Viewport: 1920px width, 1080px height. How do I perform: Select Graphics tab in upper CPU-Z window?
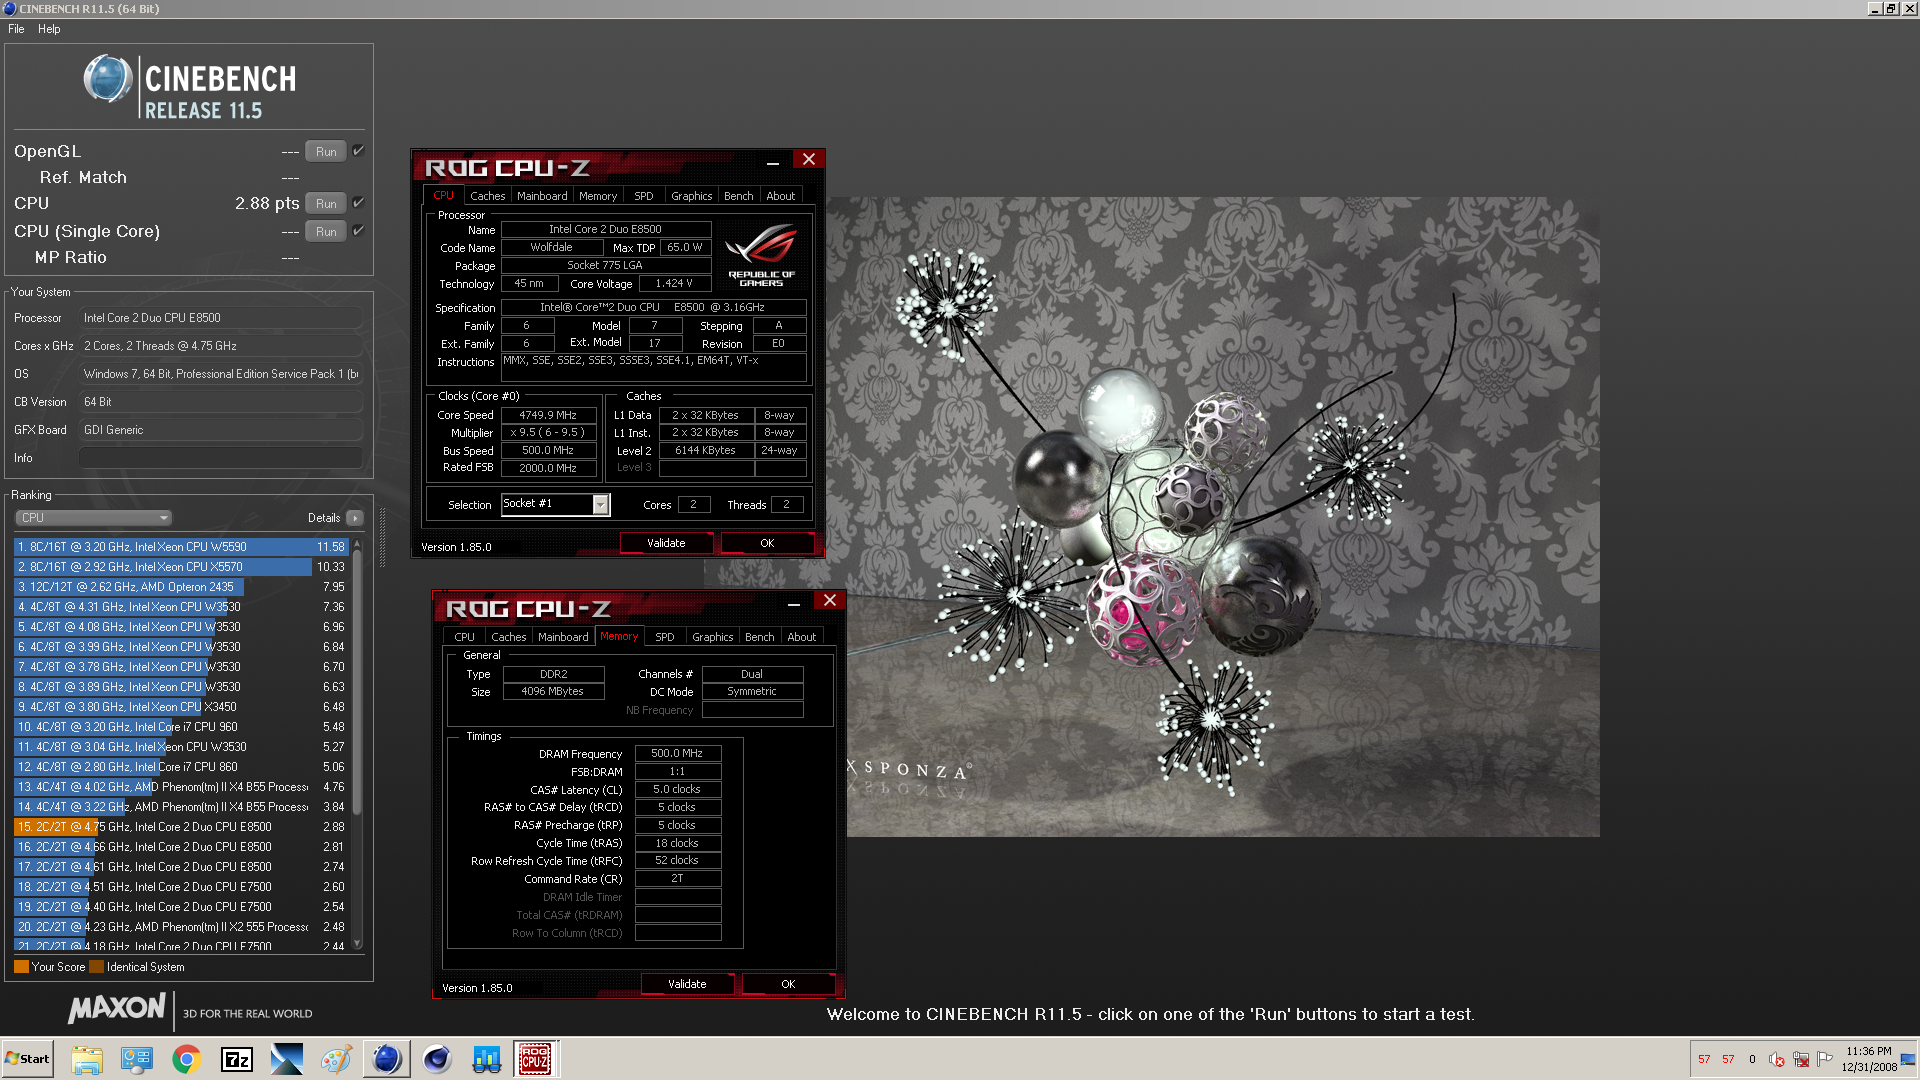pyautogui.click(x=692, y=196)
